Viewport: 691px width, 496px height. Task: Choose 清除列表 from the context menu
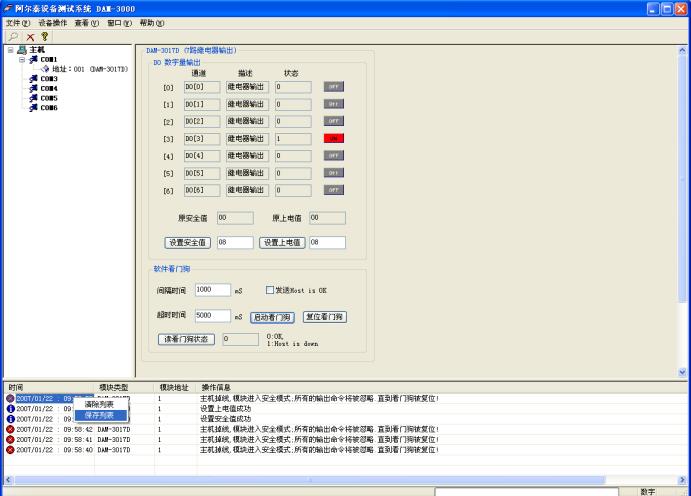(x=99, y=404)
